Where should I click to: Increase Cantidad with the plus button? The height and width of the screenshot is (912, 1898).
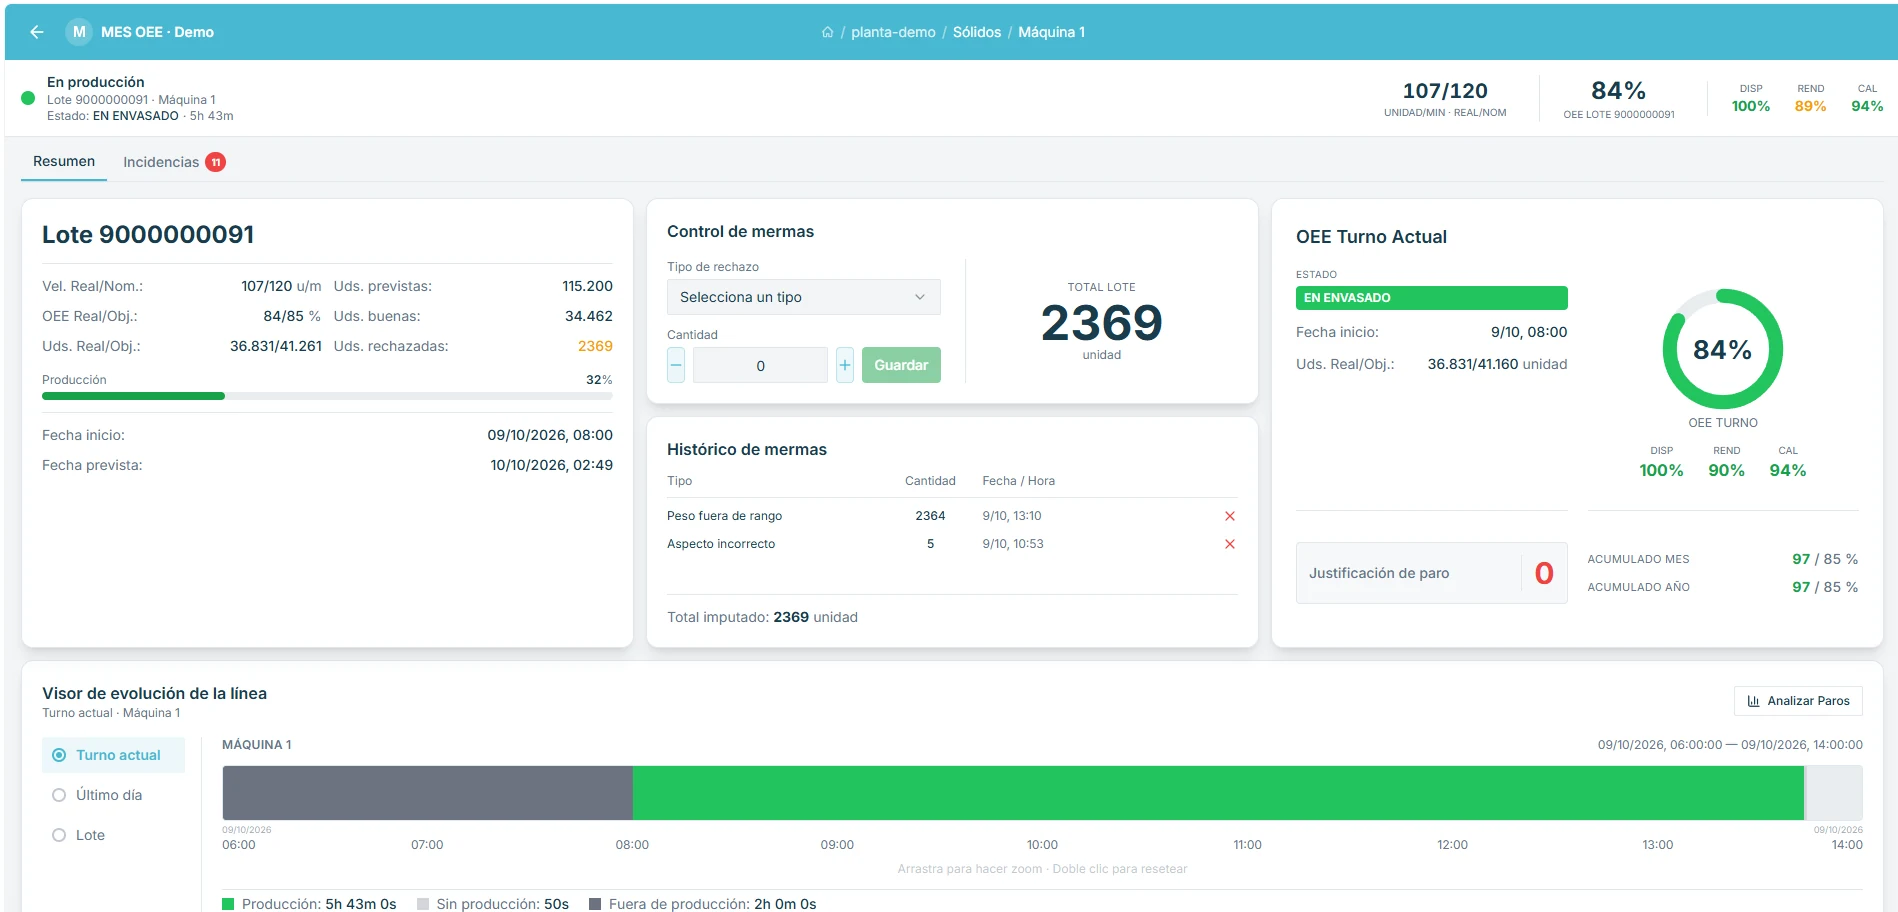pyautogui.click(x=845, y=365)
